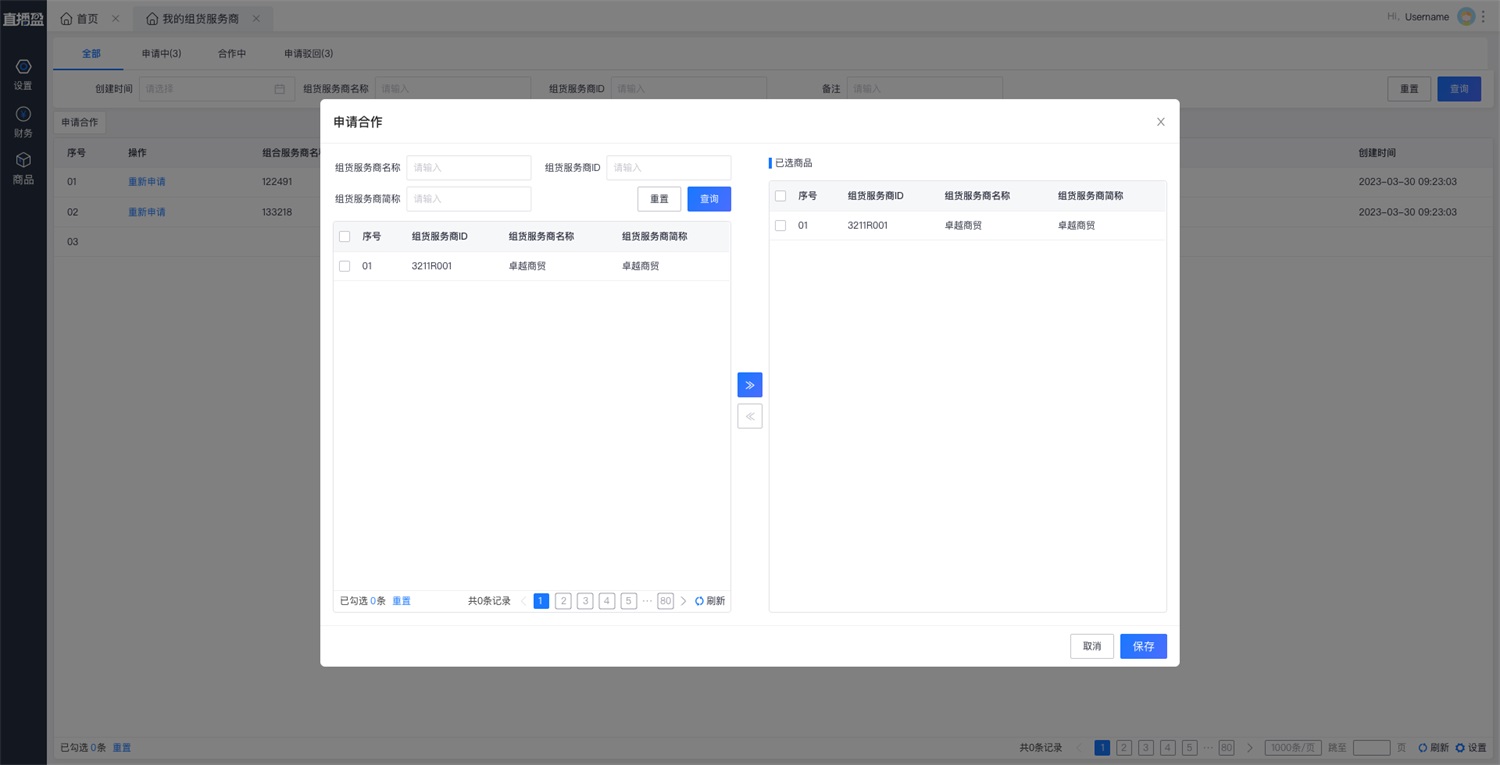Click the move-left double arrow transfer button
This screenshot has height=765, width=1500.
pyautogui.click(x=749, y=416)
